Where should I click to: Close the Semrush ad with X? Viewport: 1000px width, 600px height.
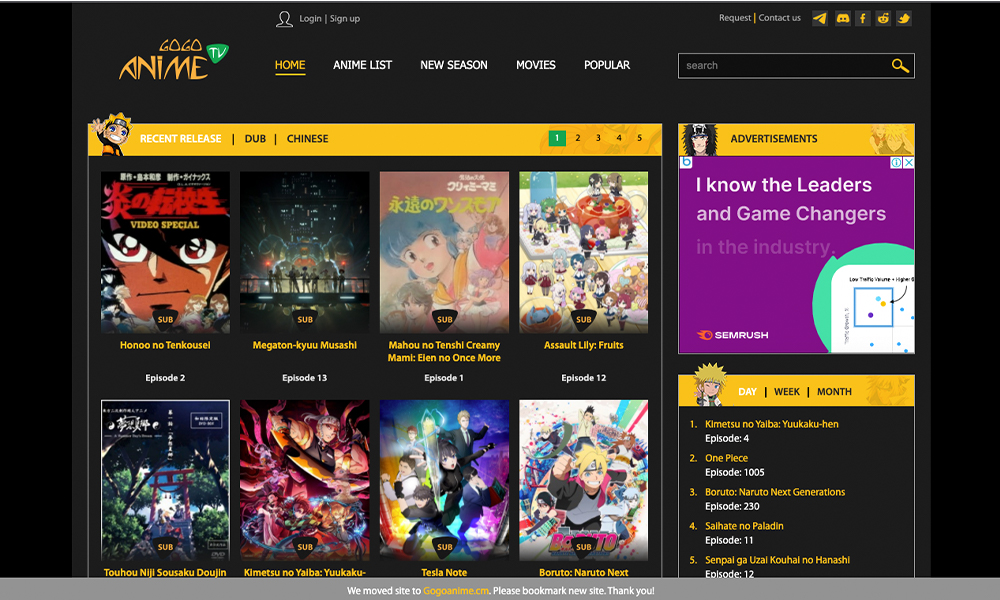coord(909,163)
